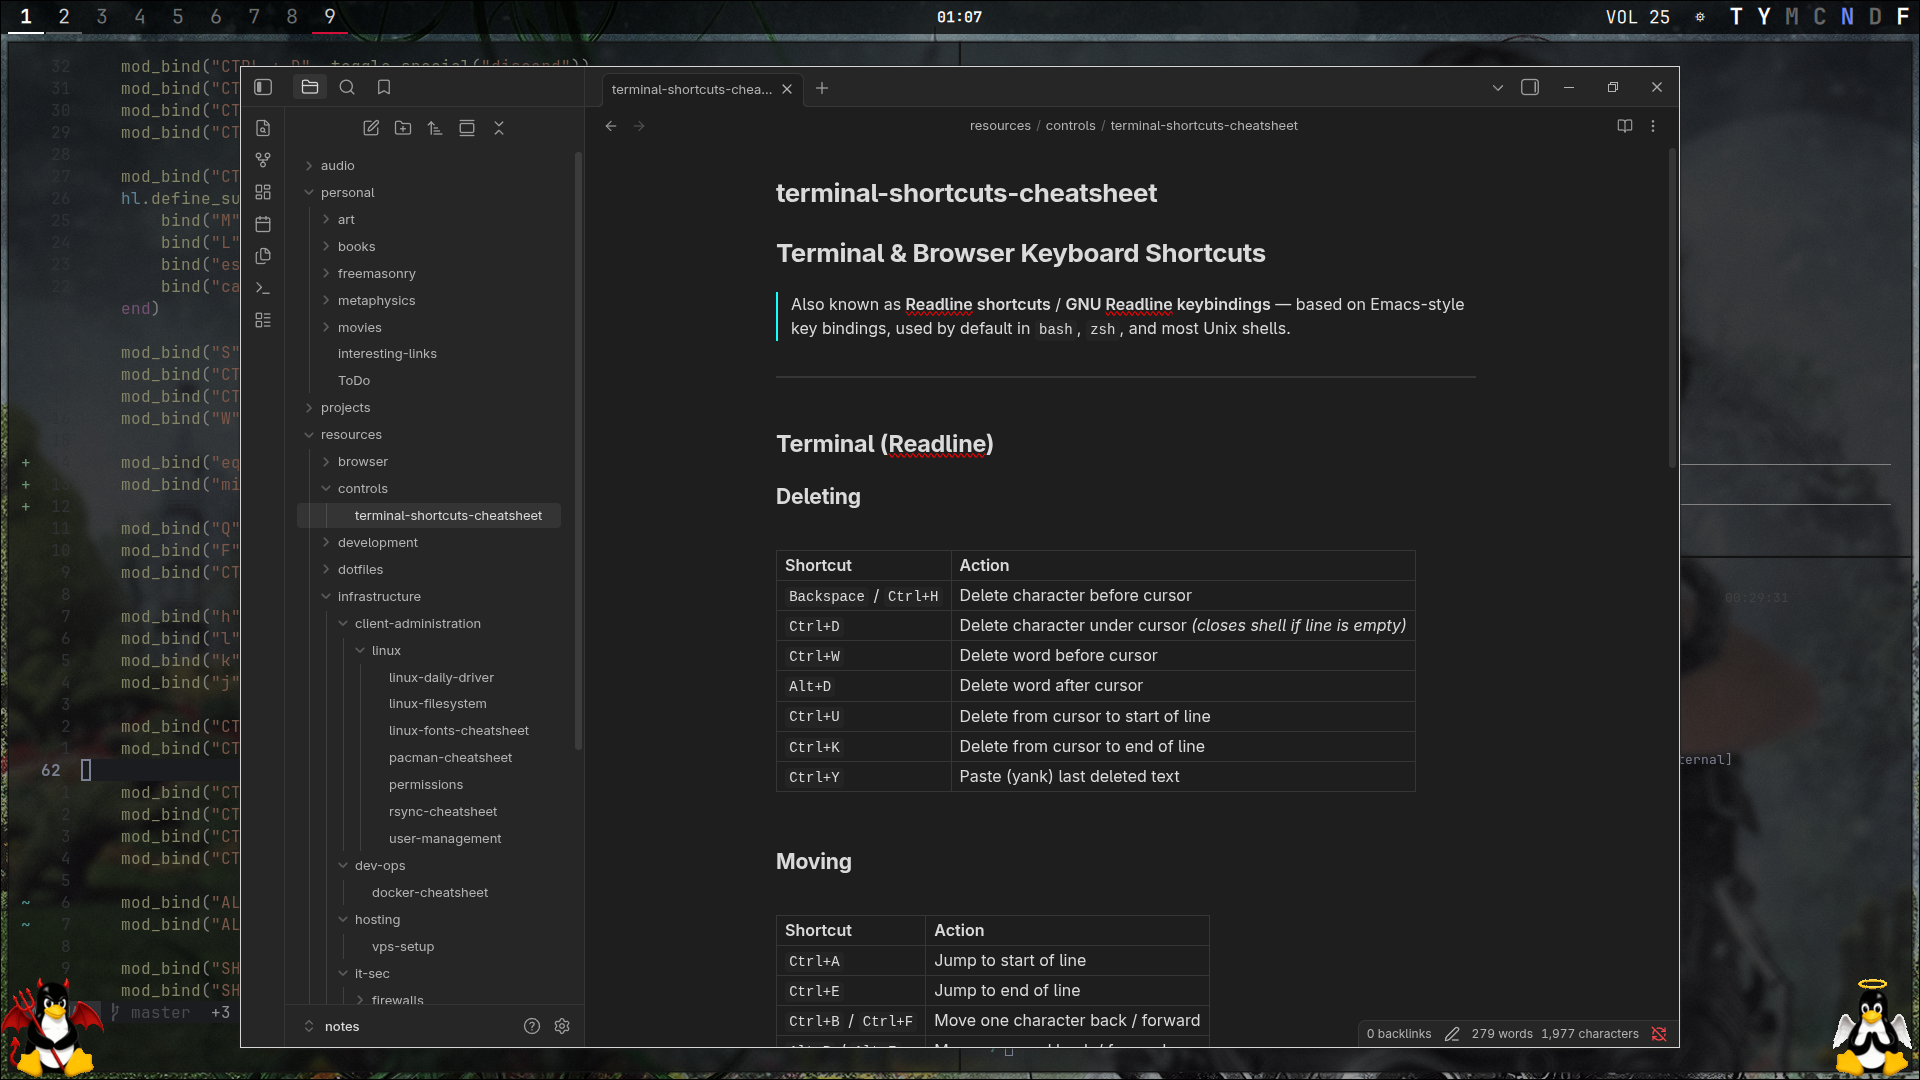Navigate forward with right arrow

(640, 126)
